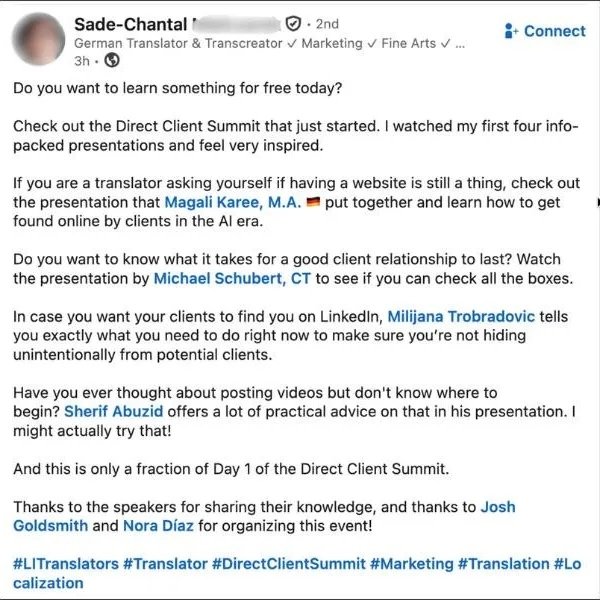This screenshot has width=600, height=600.
Task: Click the Connect button
Action: pyautogui.click(x=545, y=31)
